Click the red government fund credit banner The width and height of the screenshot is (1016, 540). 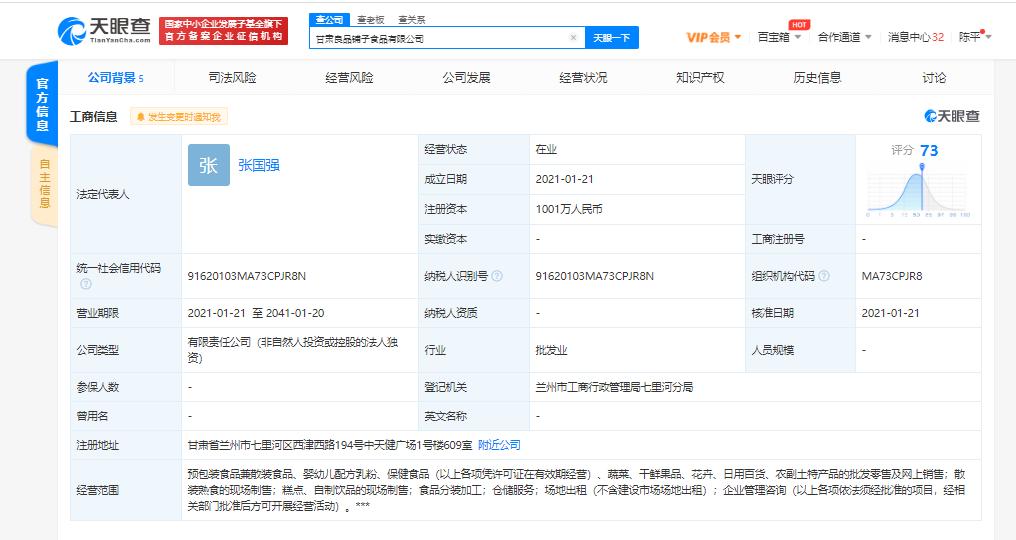(x=224, y=30)
